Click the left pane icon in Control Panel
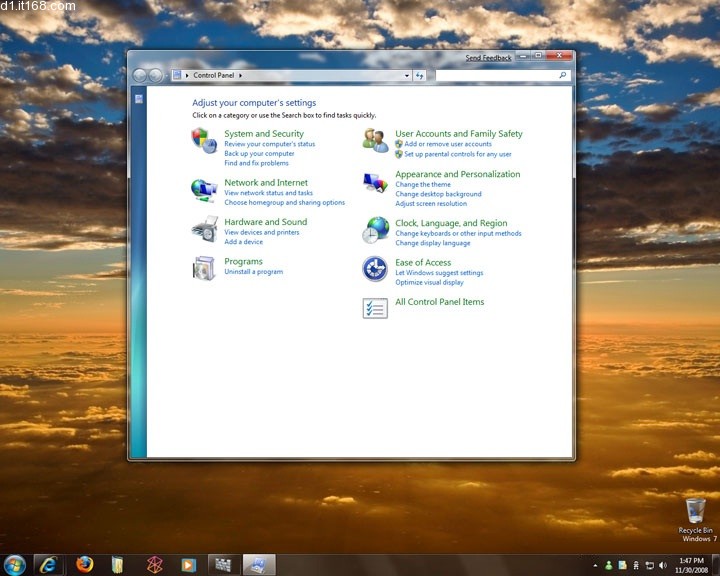This screenshot has width=720, height=576. point(139,99)
